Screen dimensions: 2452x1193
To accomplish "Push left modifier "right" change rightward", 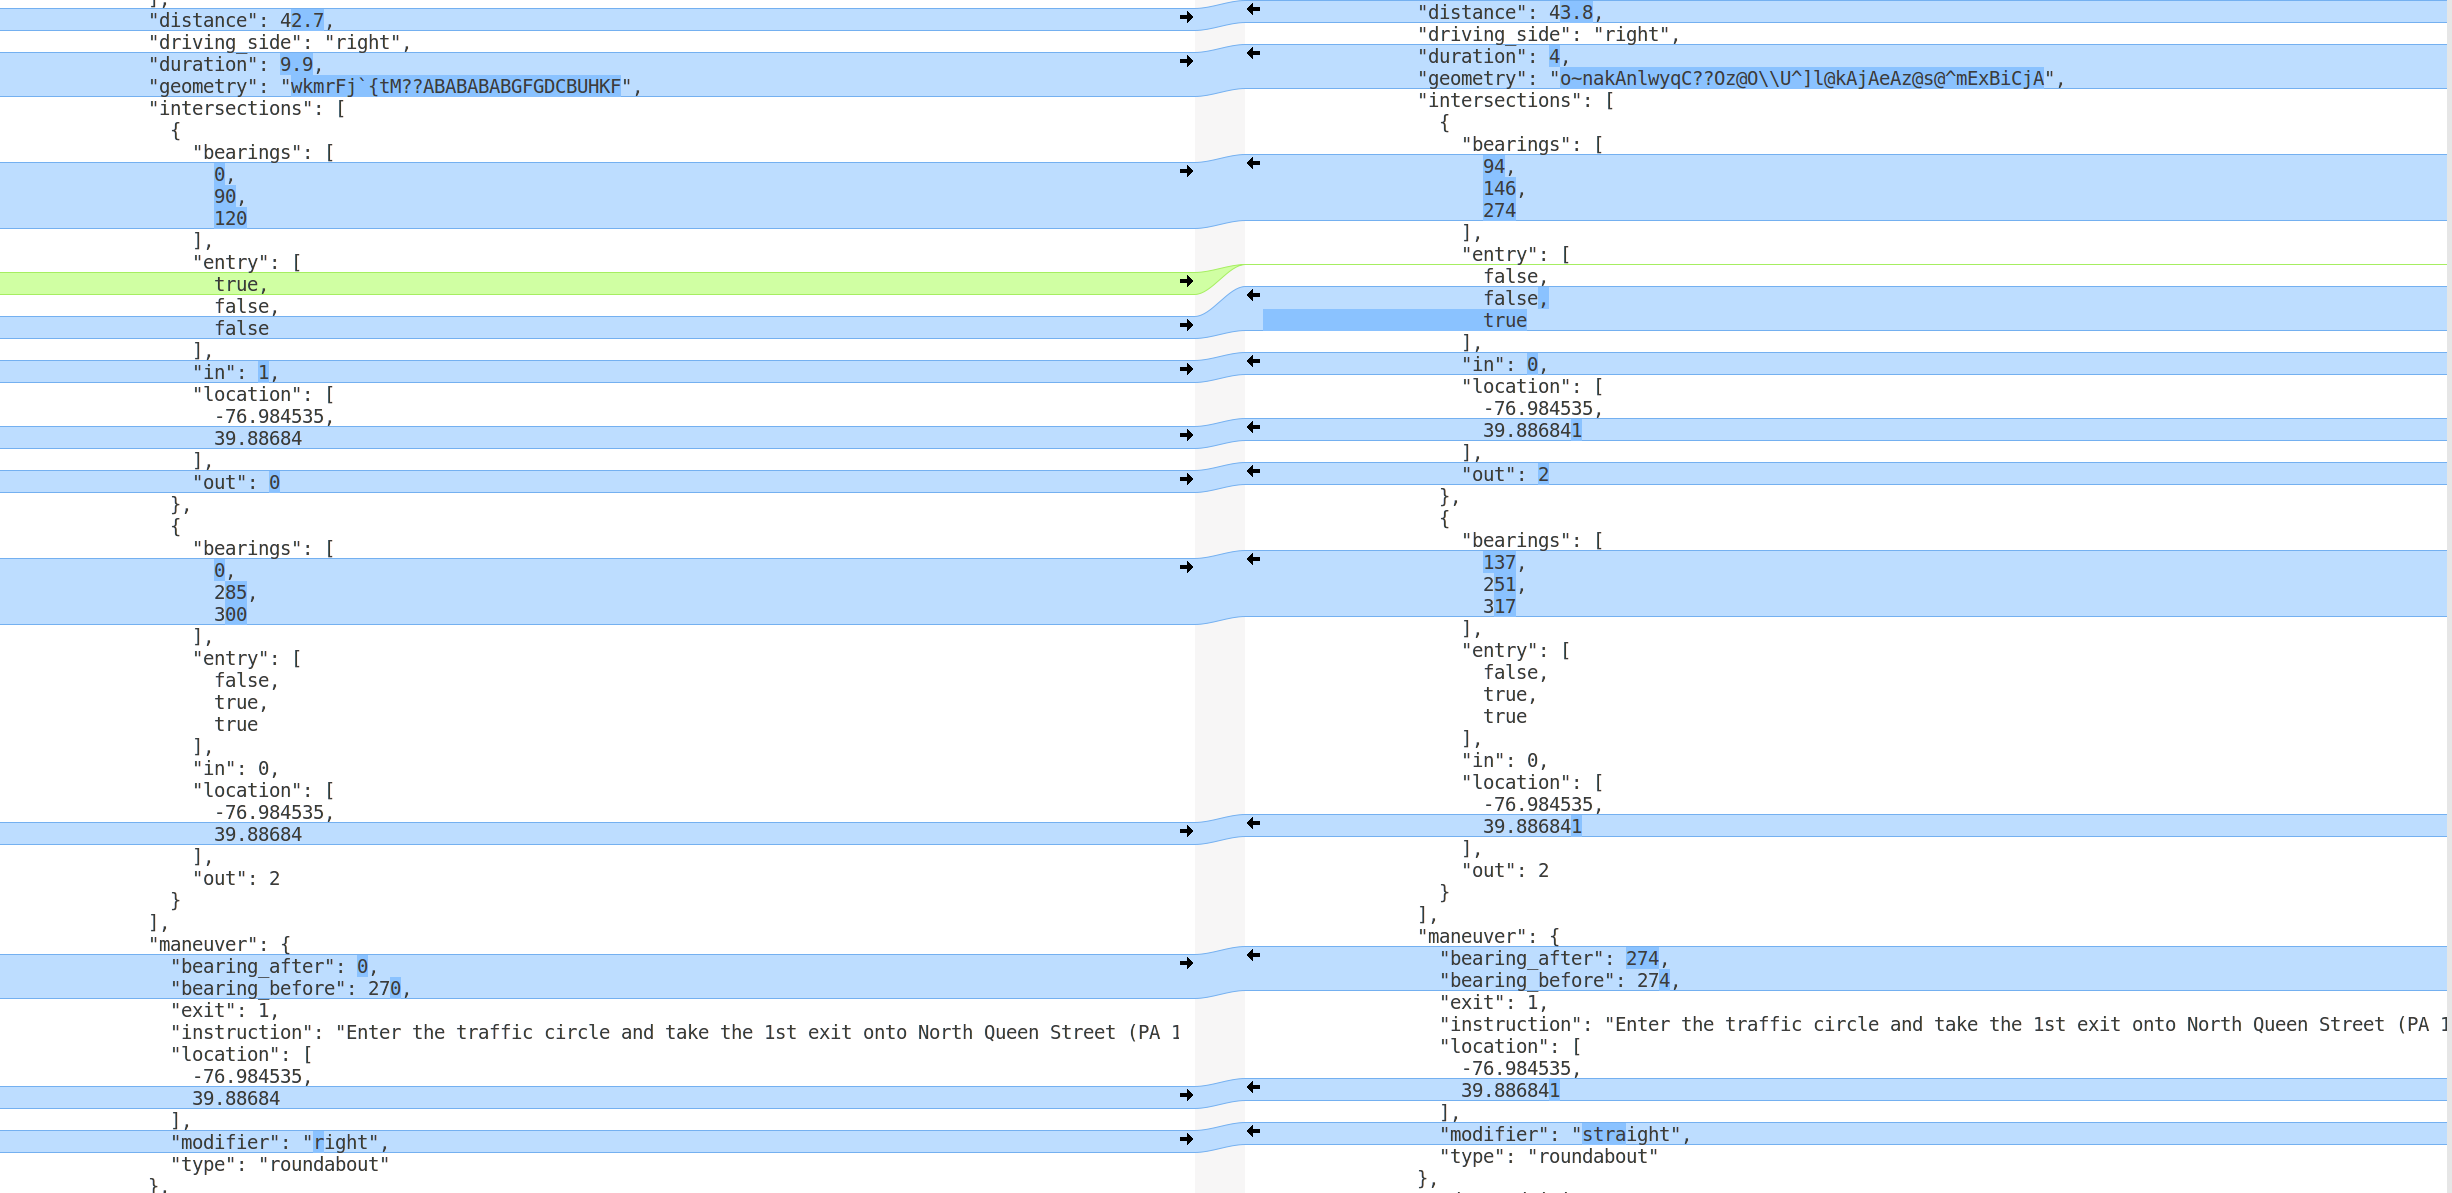I will [x=1186, y=1139].
